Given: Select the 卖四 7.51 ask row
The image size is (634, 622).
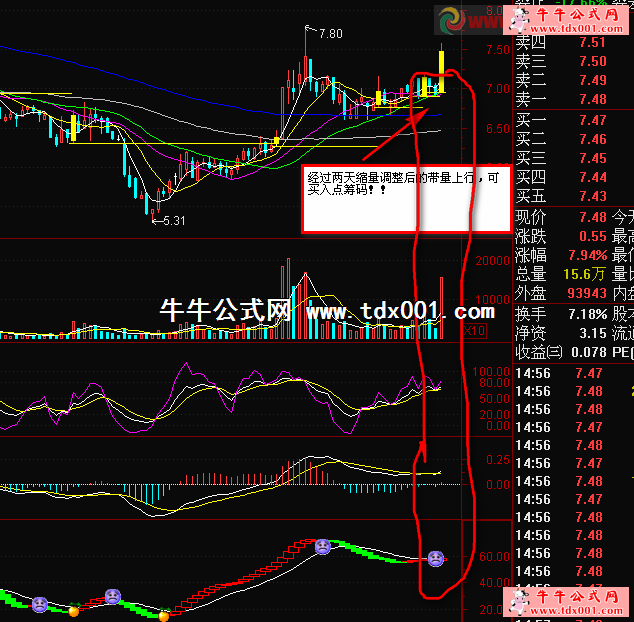Looking at the screenshot, I should coord(561,42).
